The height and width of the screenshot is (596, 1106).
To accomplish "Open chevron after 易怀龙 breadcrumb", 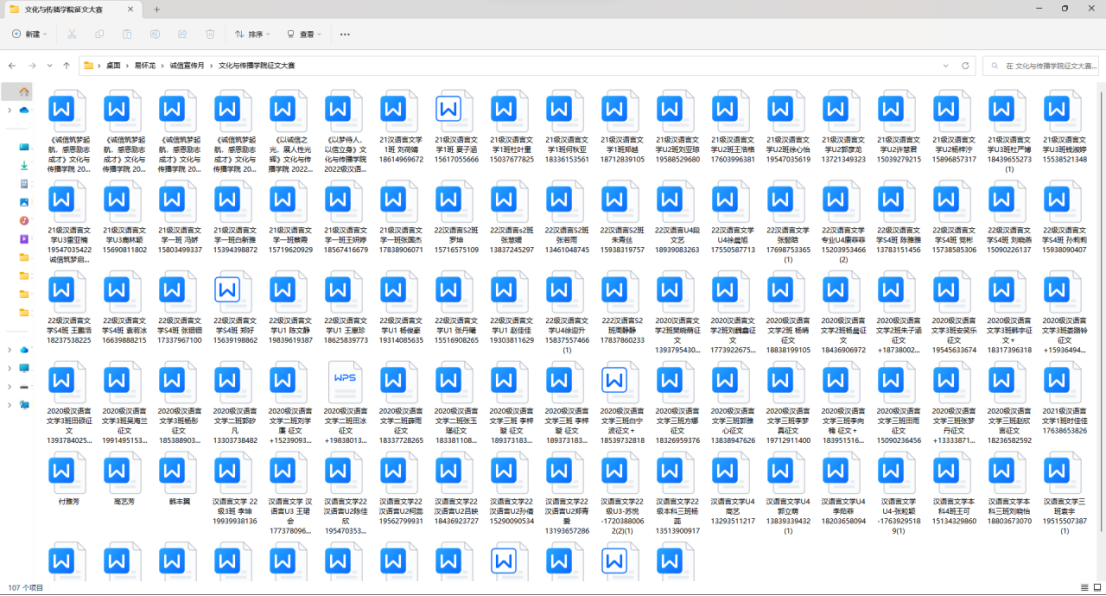I will point(162,66).
